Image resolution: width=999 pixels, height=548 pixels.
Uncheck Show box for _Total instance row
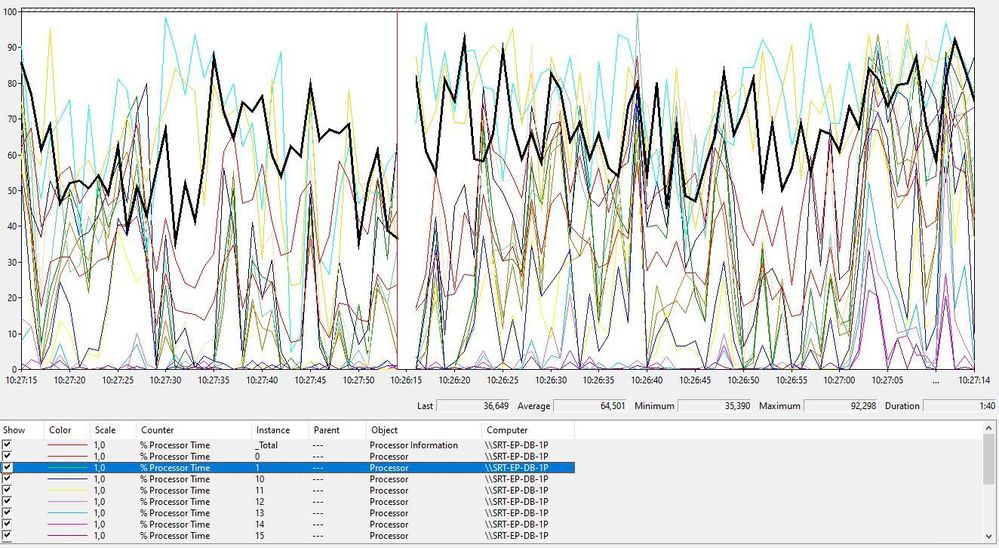[x=7, y=445]
